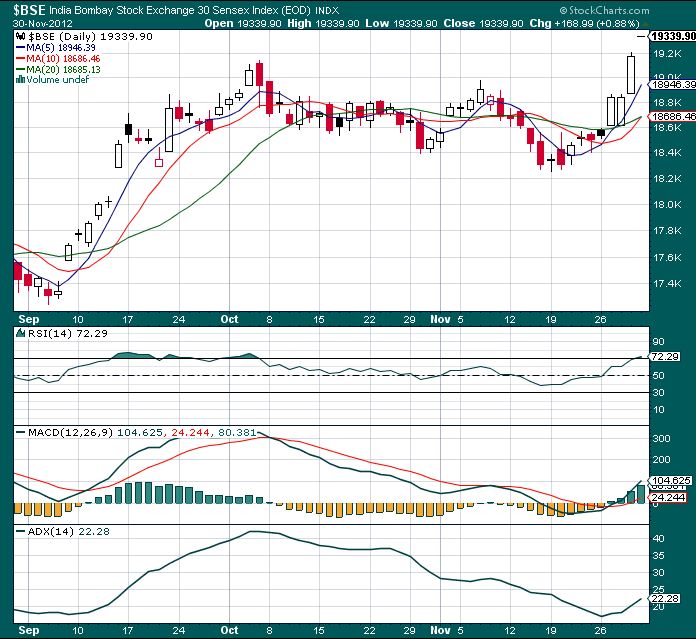Click the 18686.46 MA(10) price tag

click(x=672, y=117)
